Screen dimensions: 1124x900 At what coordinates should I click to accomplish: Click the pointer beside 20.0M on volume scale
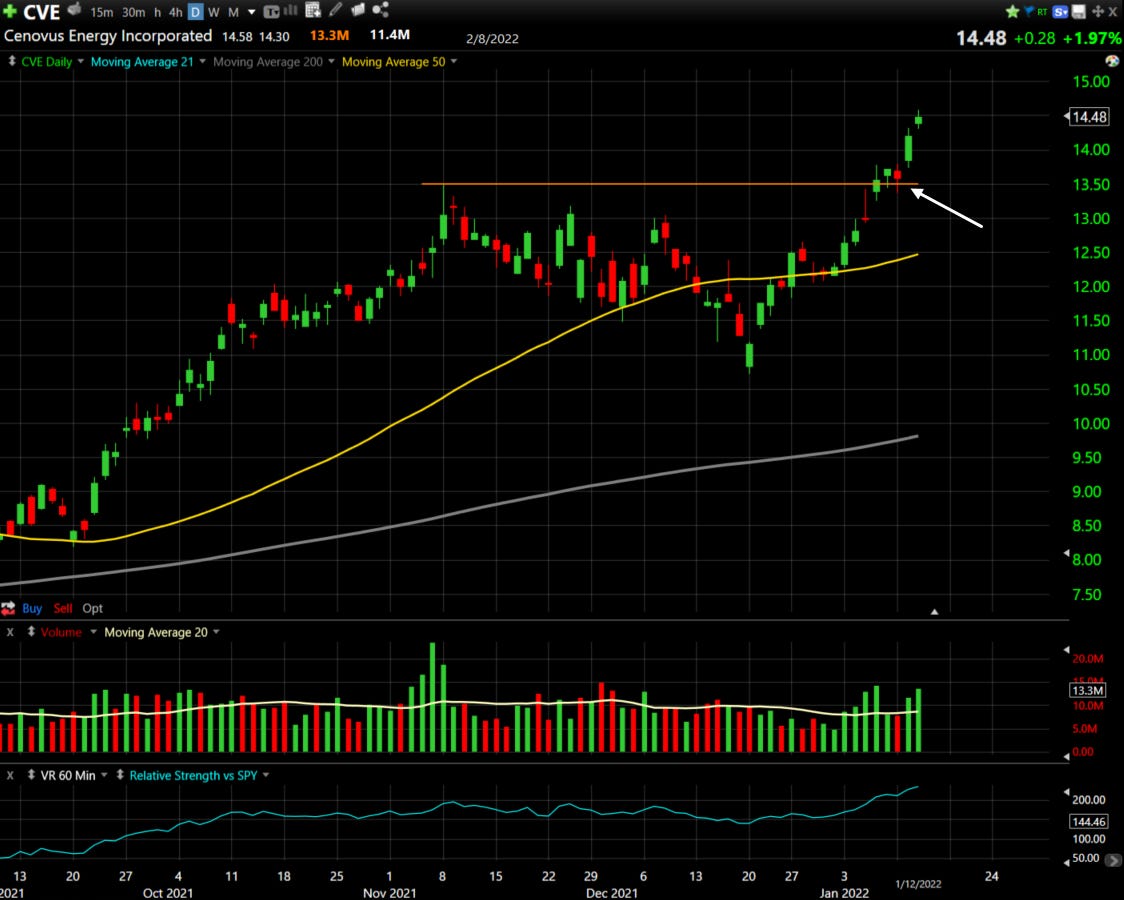pos(1066,650)
